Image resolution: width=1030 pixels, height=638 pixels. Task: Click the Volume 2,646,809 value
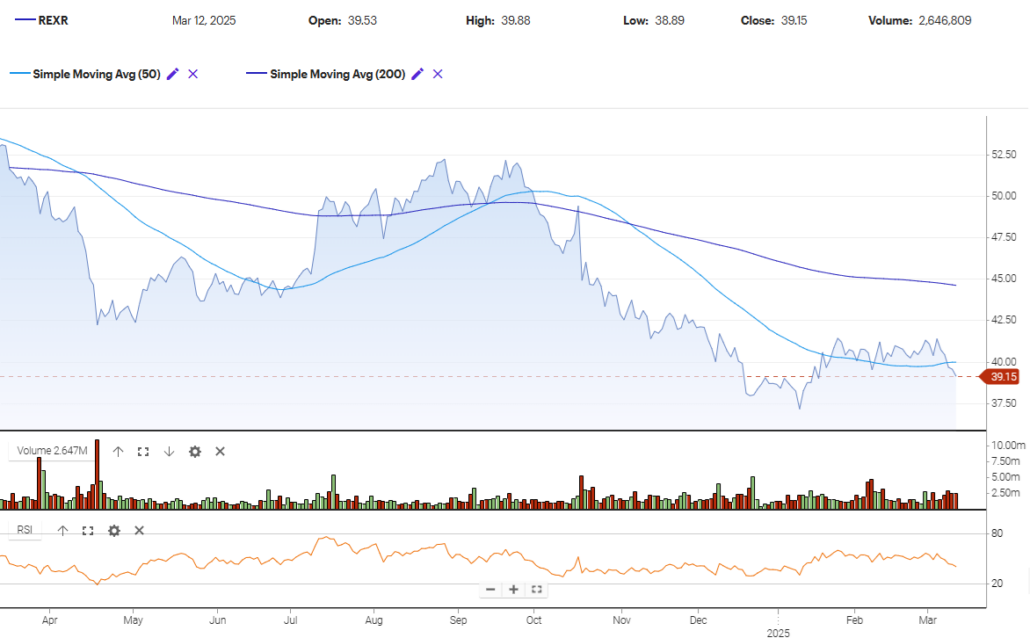pos(945,20)
